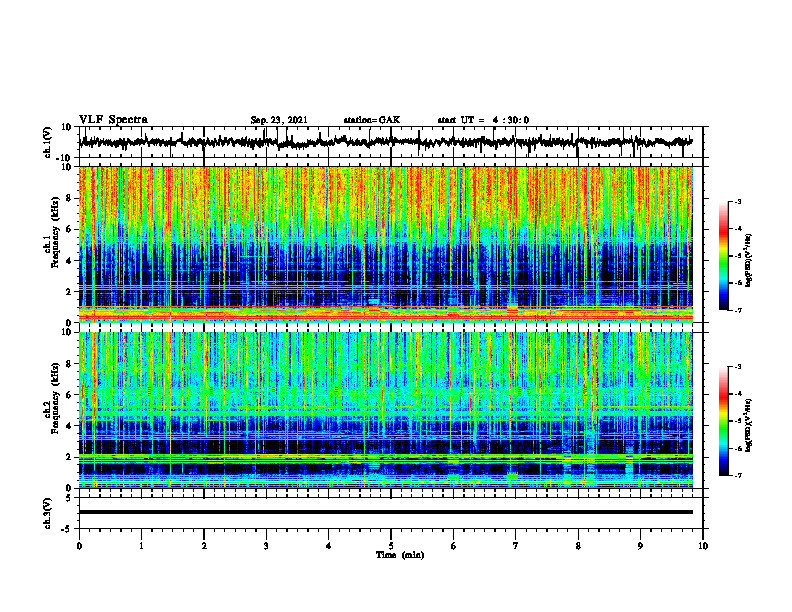
Task: Click the ch.3 flat voltage trace
Action: tap(385, 512)
